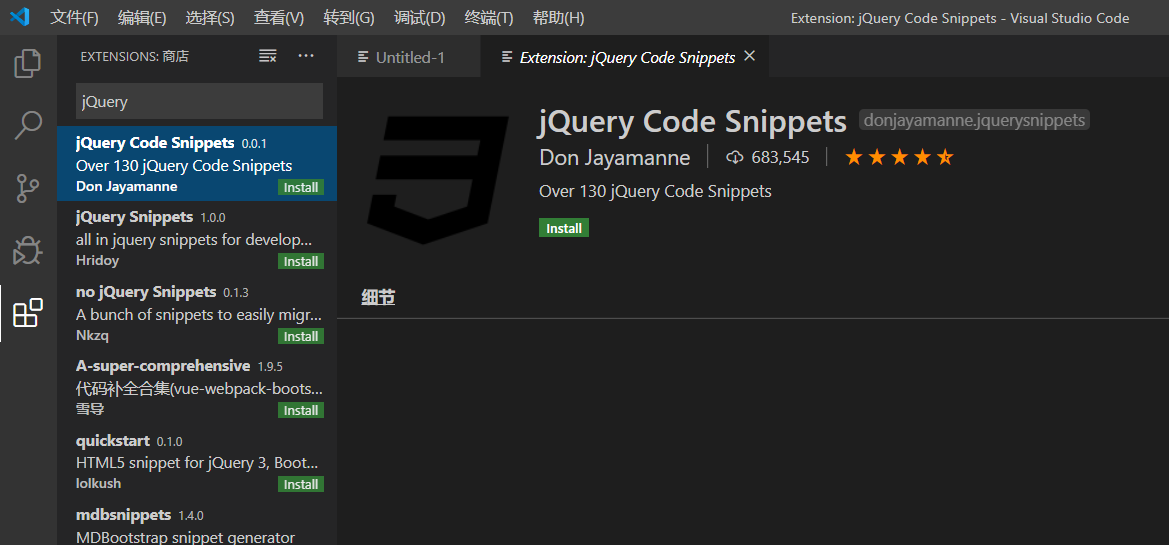
Task: Click Over 130 jQuery Code Snippets description on details page
Action: coord(655,192)
